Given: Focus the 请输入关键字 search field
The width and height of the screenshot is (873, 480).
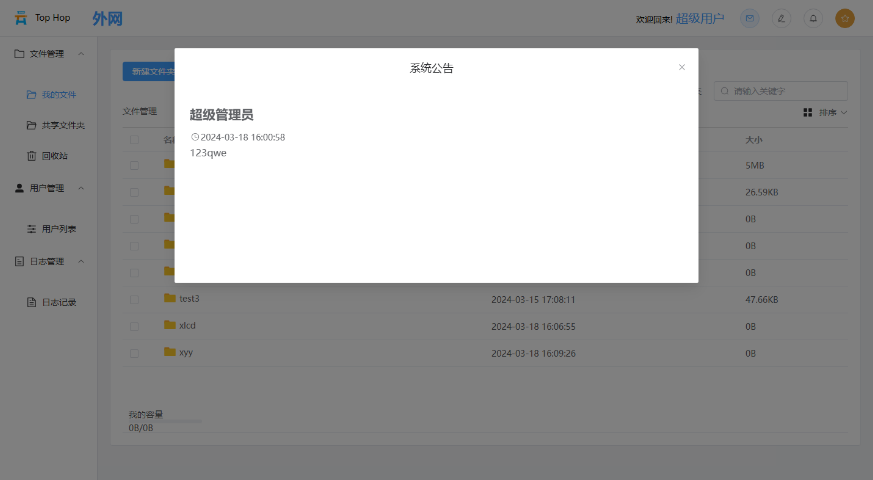Looking at the screenshot, I should pos(781,91).
